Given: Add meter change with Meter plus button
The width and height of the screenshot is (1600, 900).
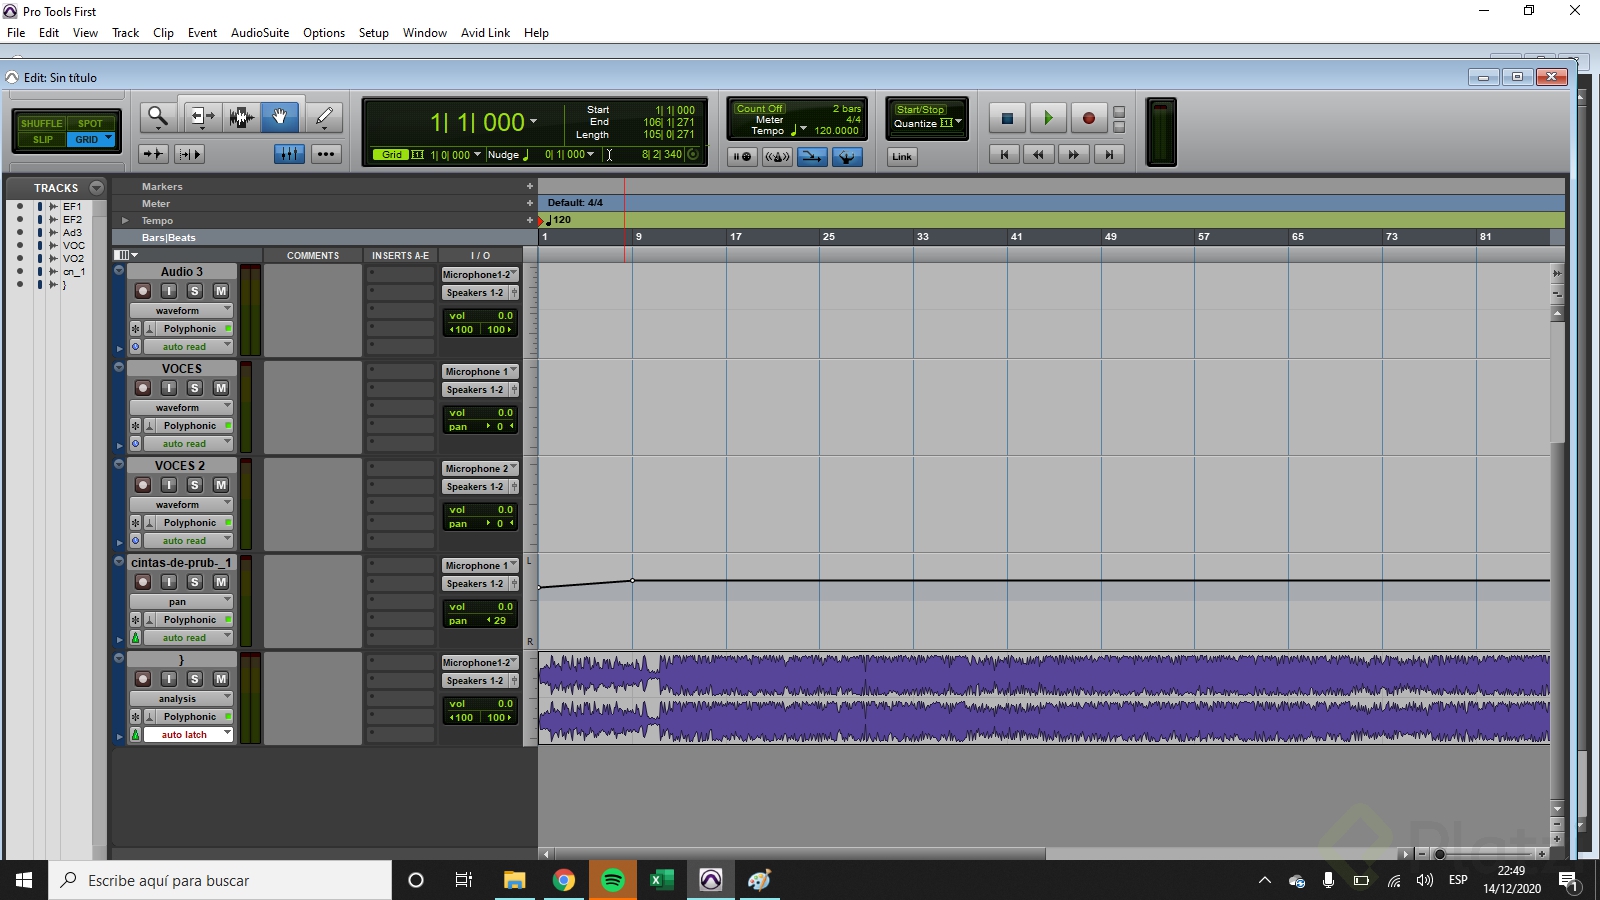Looking at the screenshot, I should tap(530, 204).
